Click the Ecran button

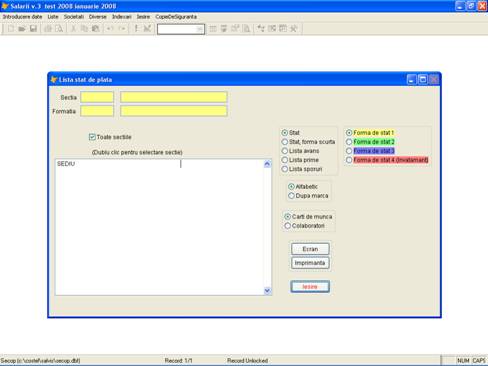(x=310, y=249)
